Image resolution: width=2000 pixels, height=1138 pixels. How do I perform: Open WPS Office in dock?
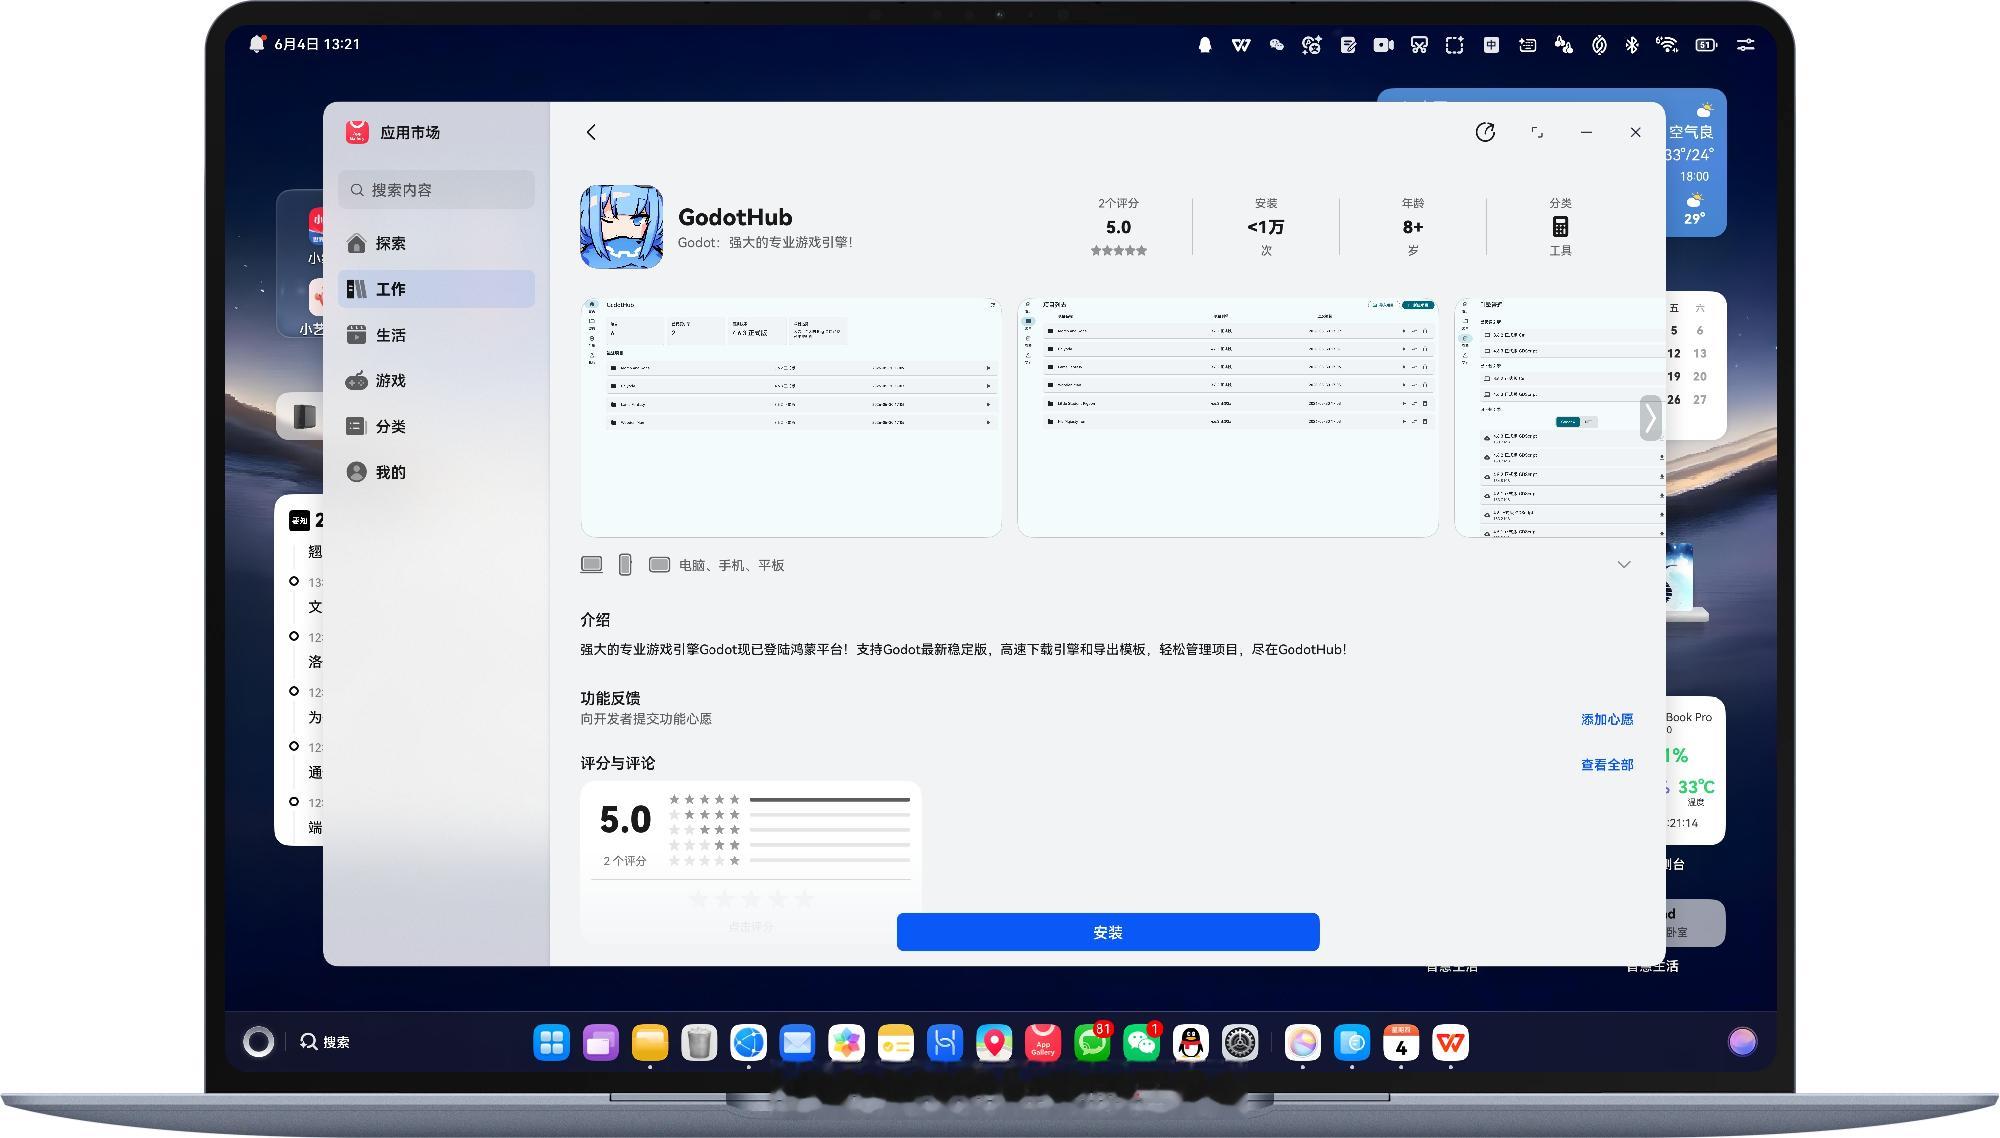[1450, 1043]
